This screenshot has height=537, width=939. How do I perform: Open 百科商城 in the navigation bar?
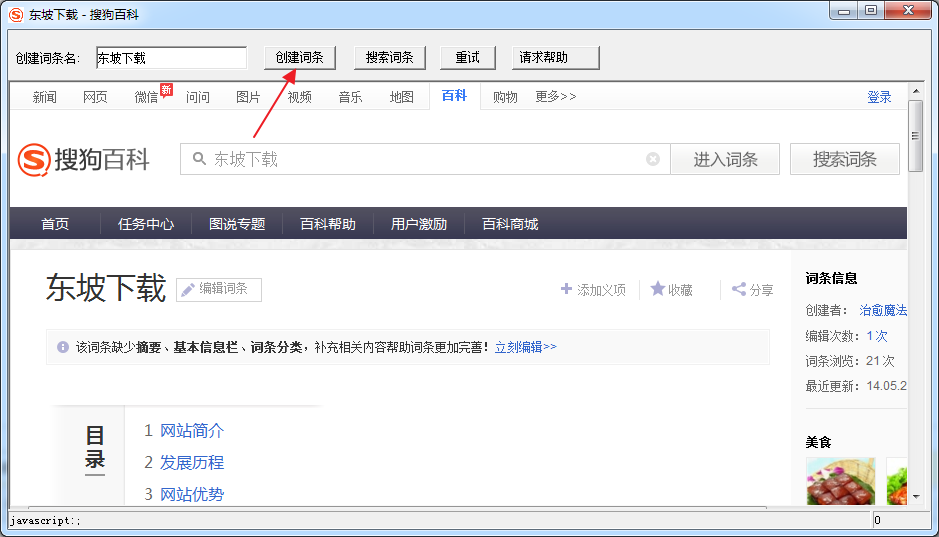click(510, 224)
